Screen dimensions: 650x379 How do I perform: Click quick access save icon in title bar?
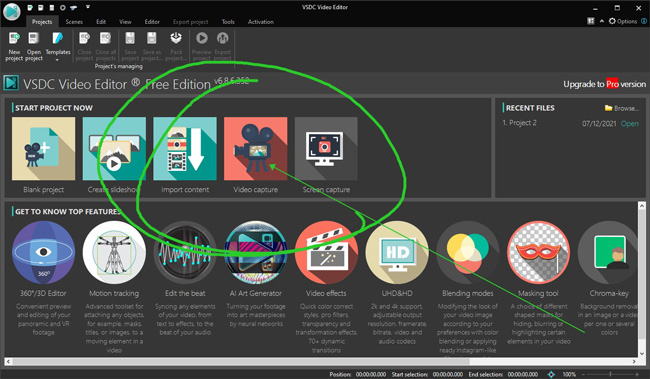(51, 7)
